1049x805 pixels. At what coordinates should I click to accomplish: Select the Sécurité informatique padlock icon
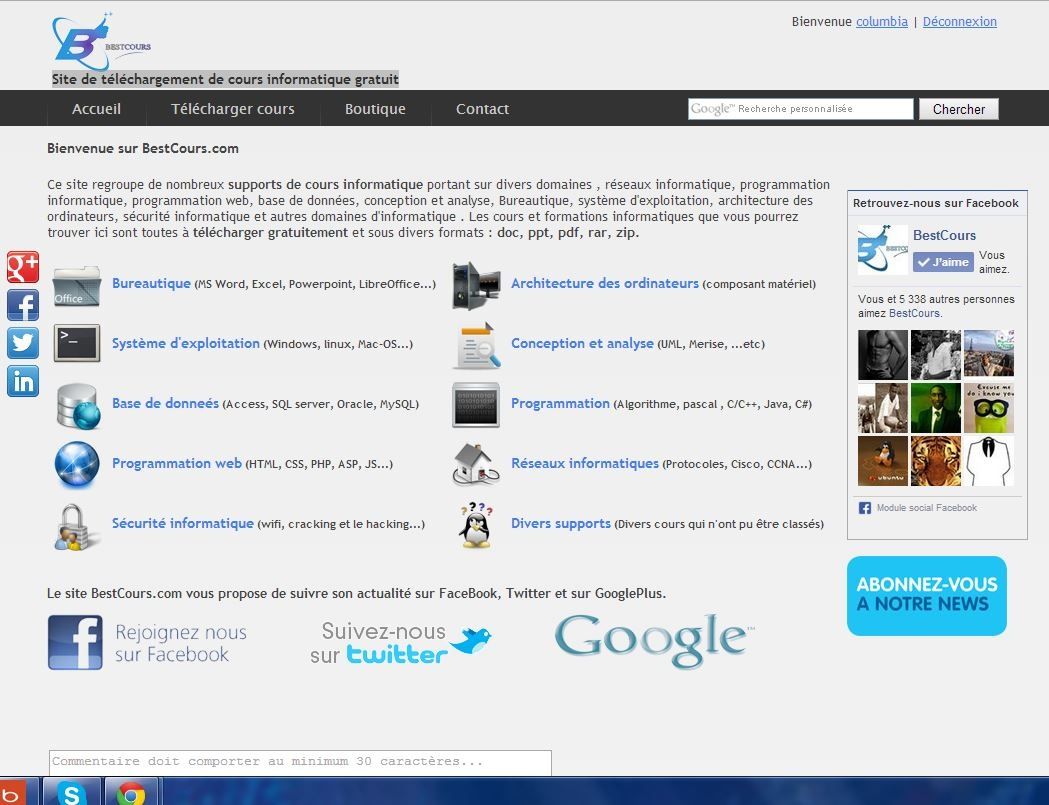click(x=77, y=525)
